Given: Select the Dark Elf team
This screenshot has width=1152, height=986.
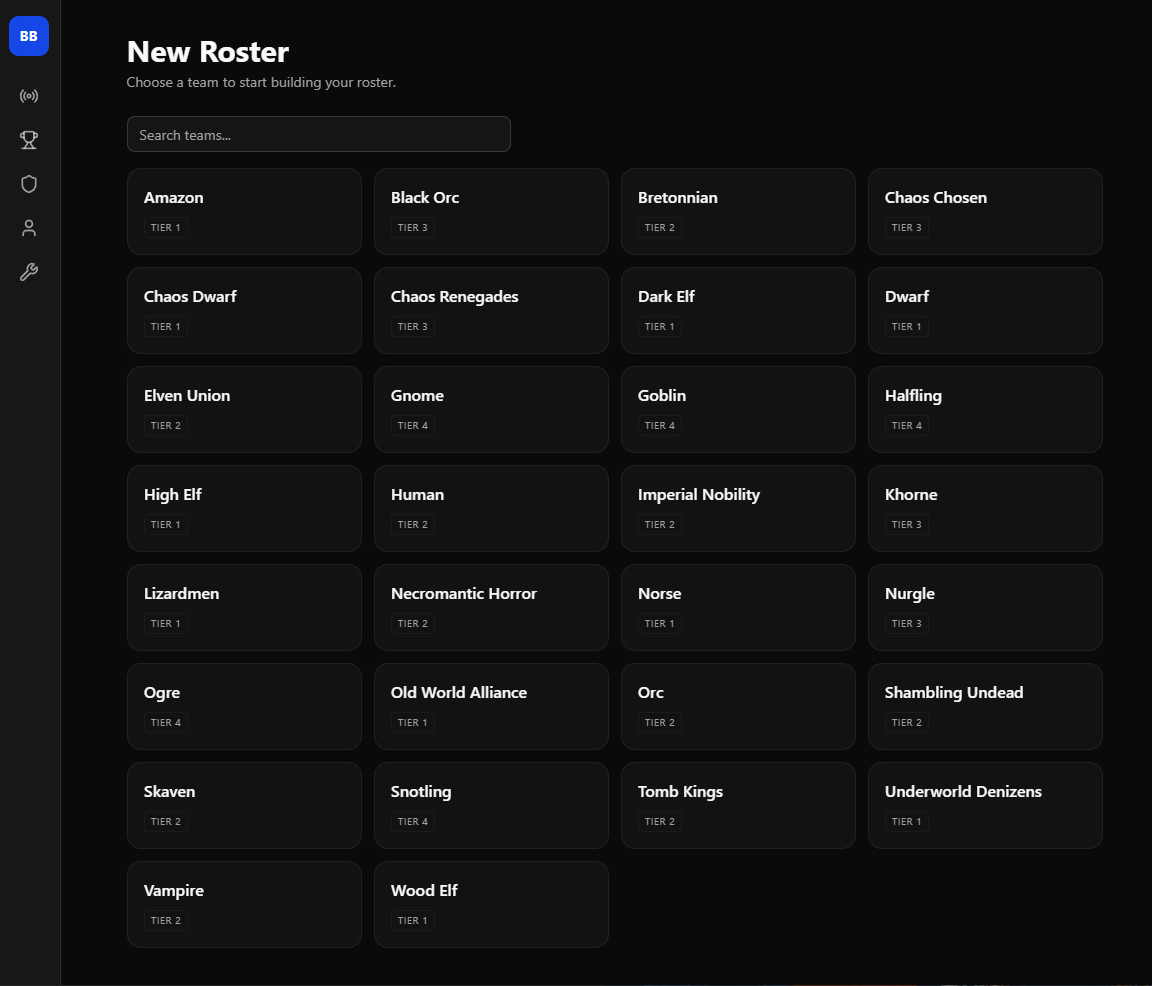Looking at the screenshot, I should 738,310.
